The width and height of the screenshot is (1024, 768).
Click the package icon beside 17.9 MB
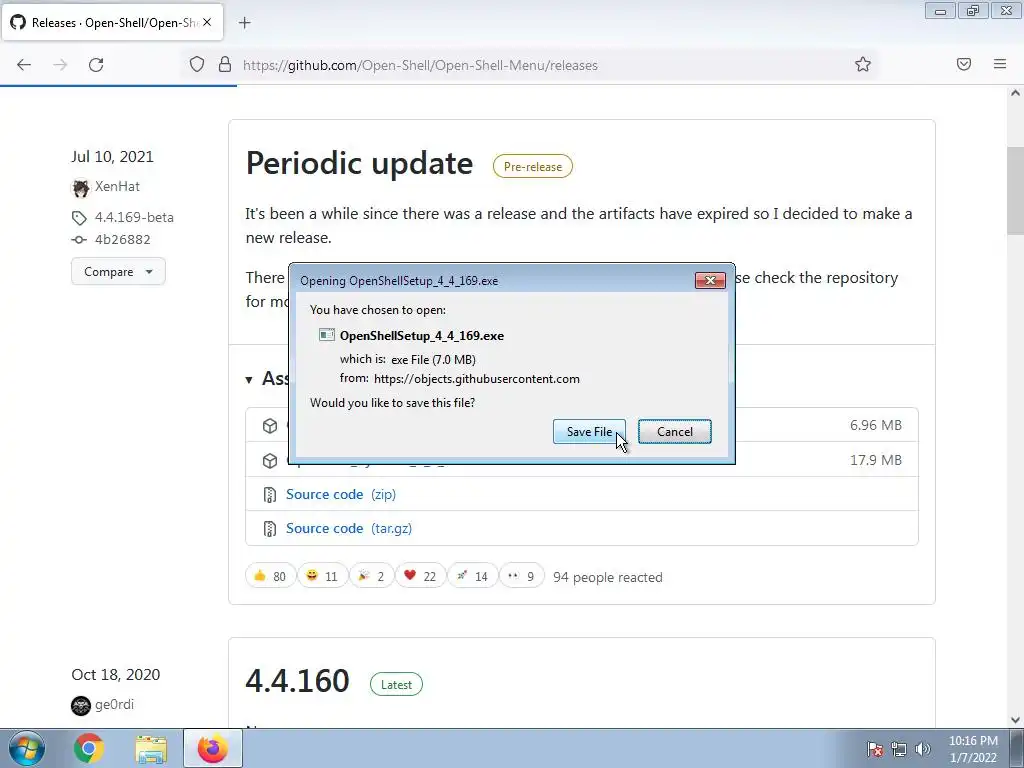coord(270,460)
